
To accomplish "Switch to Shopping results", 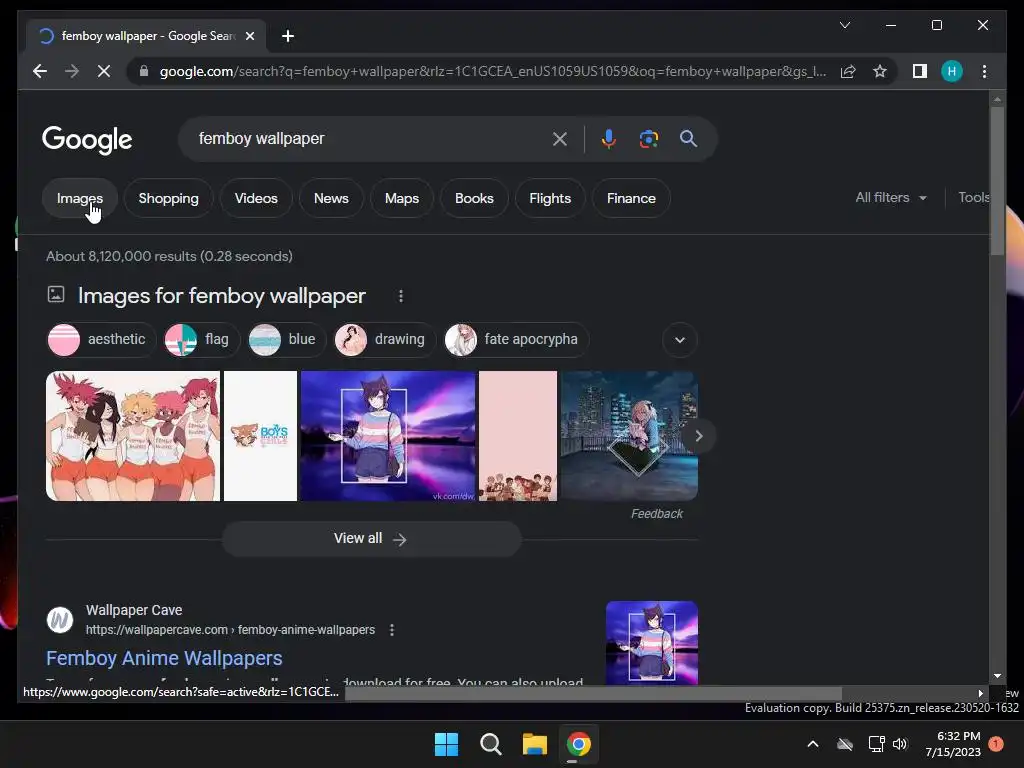I will (168, 199).
